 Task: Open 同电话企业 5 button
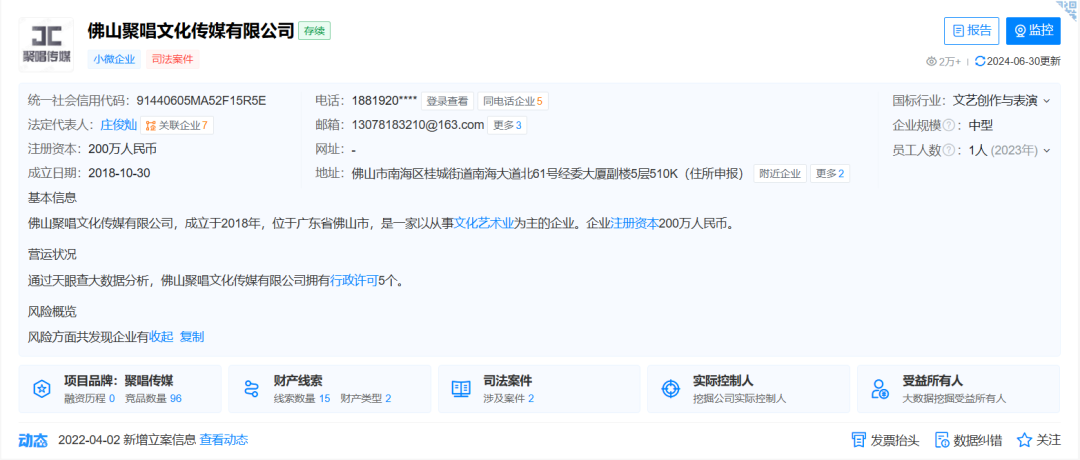pyautogui.click(x=512, y=101)
